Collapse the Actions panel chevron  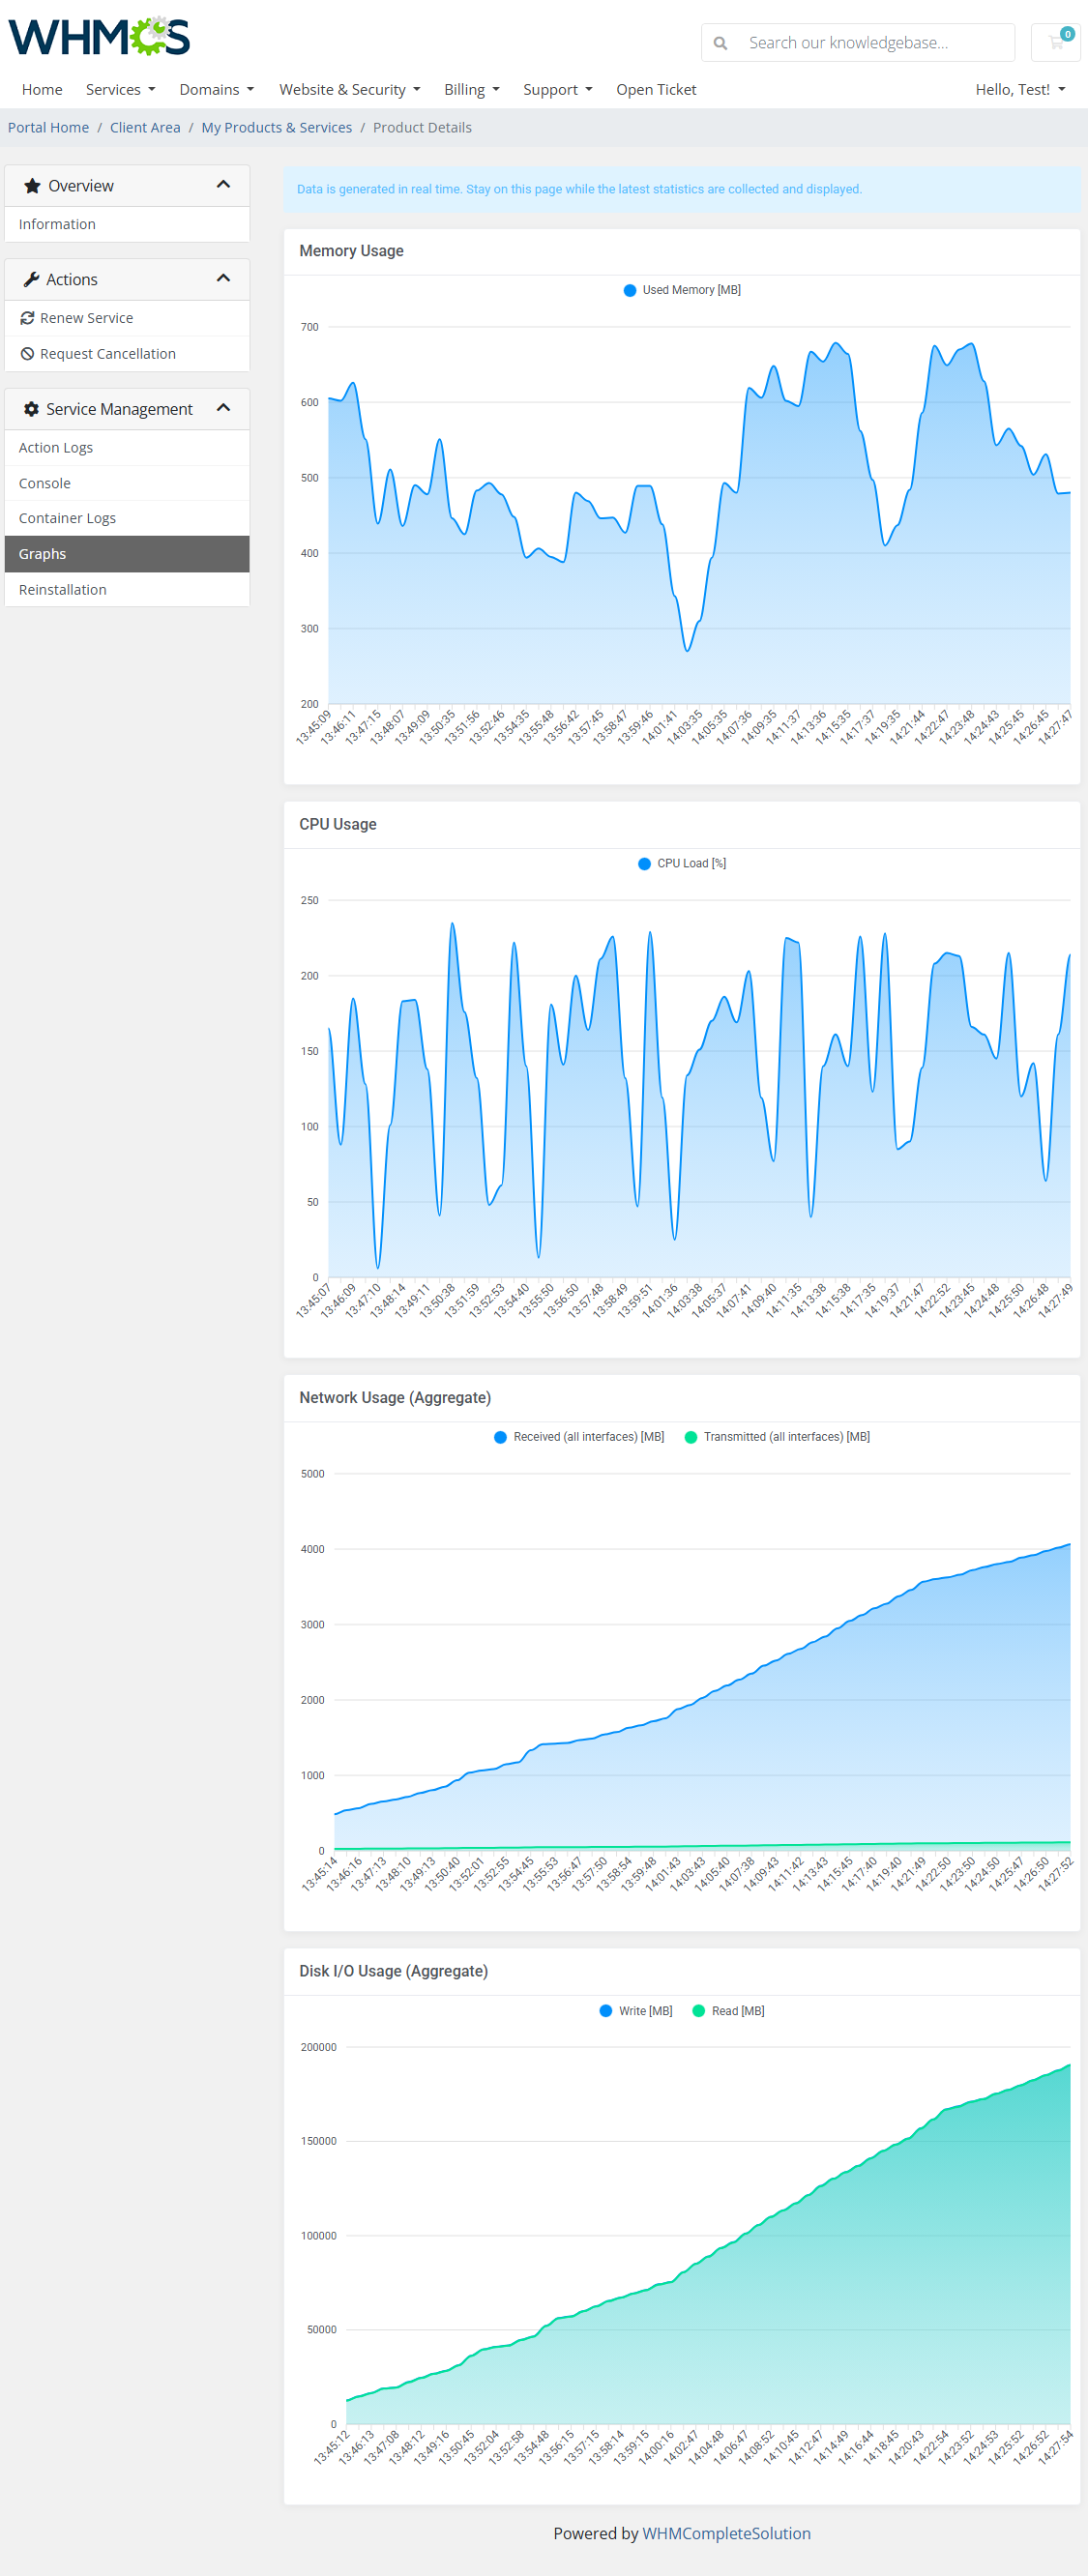tap(223, 279)
